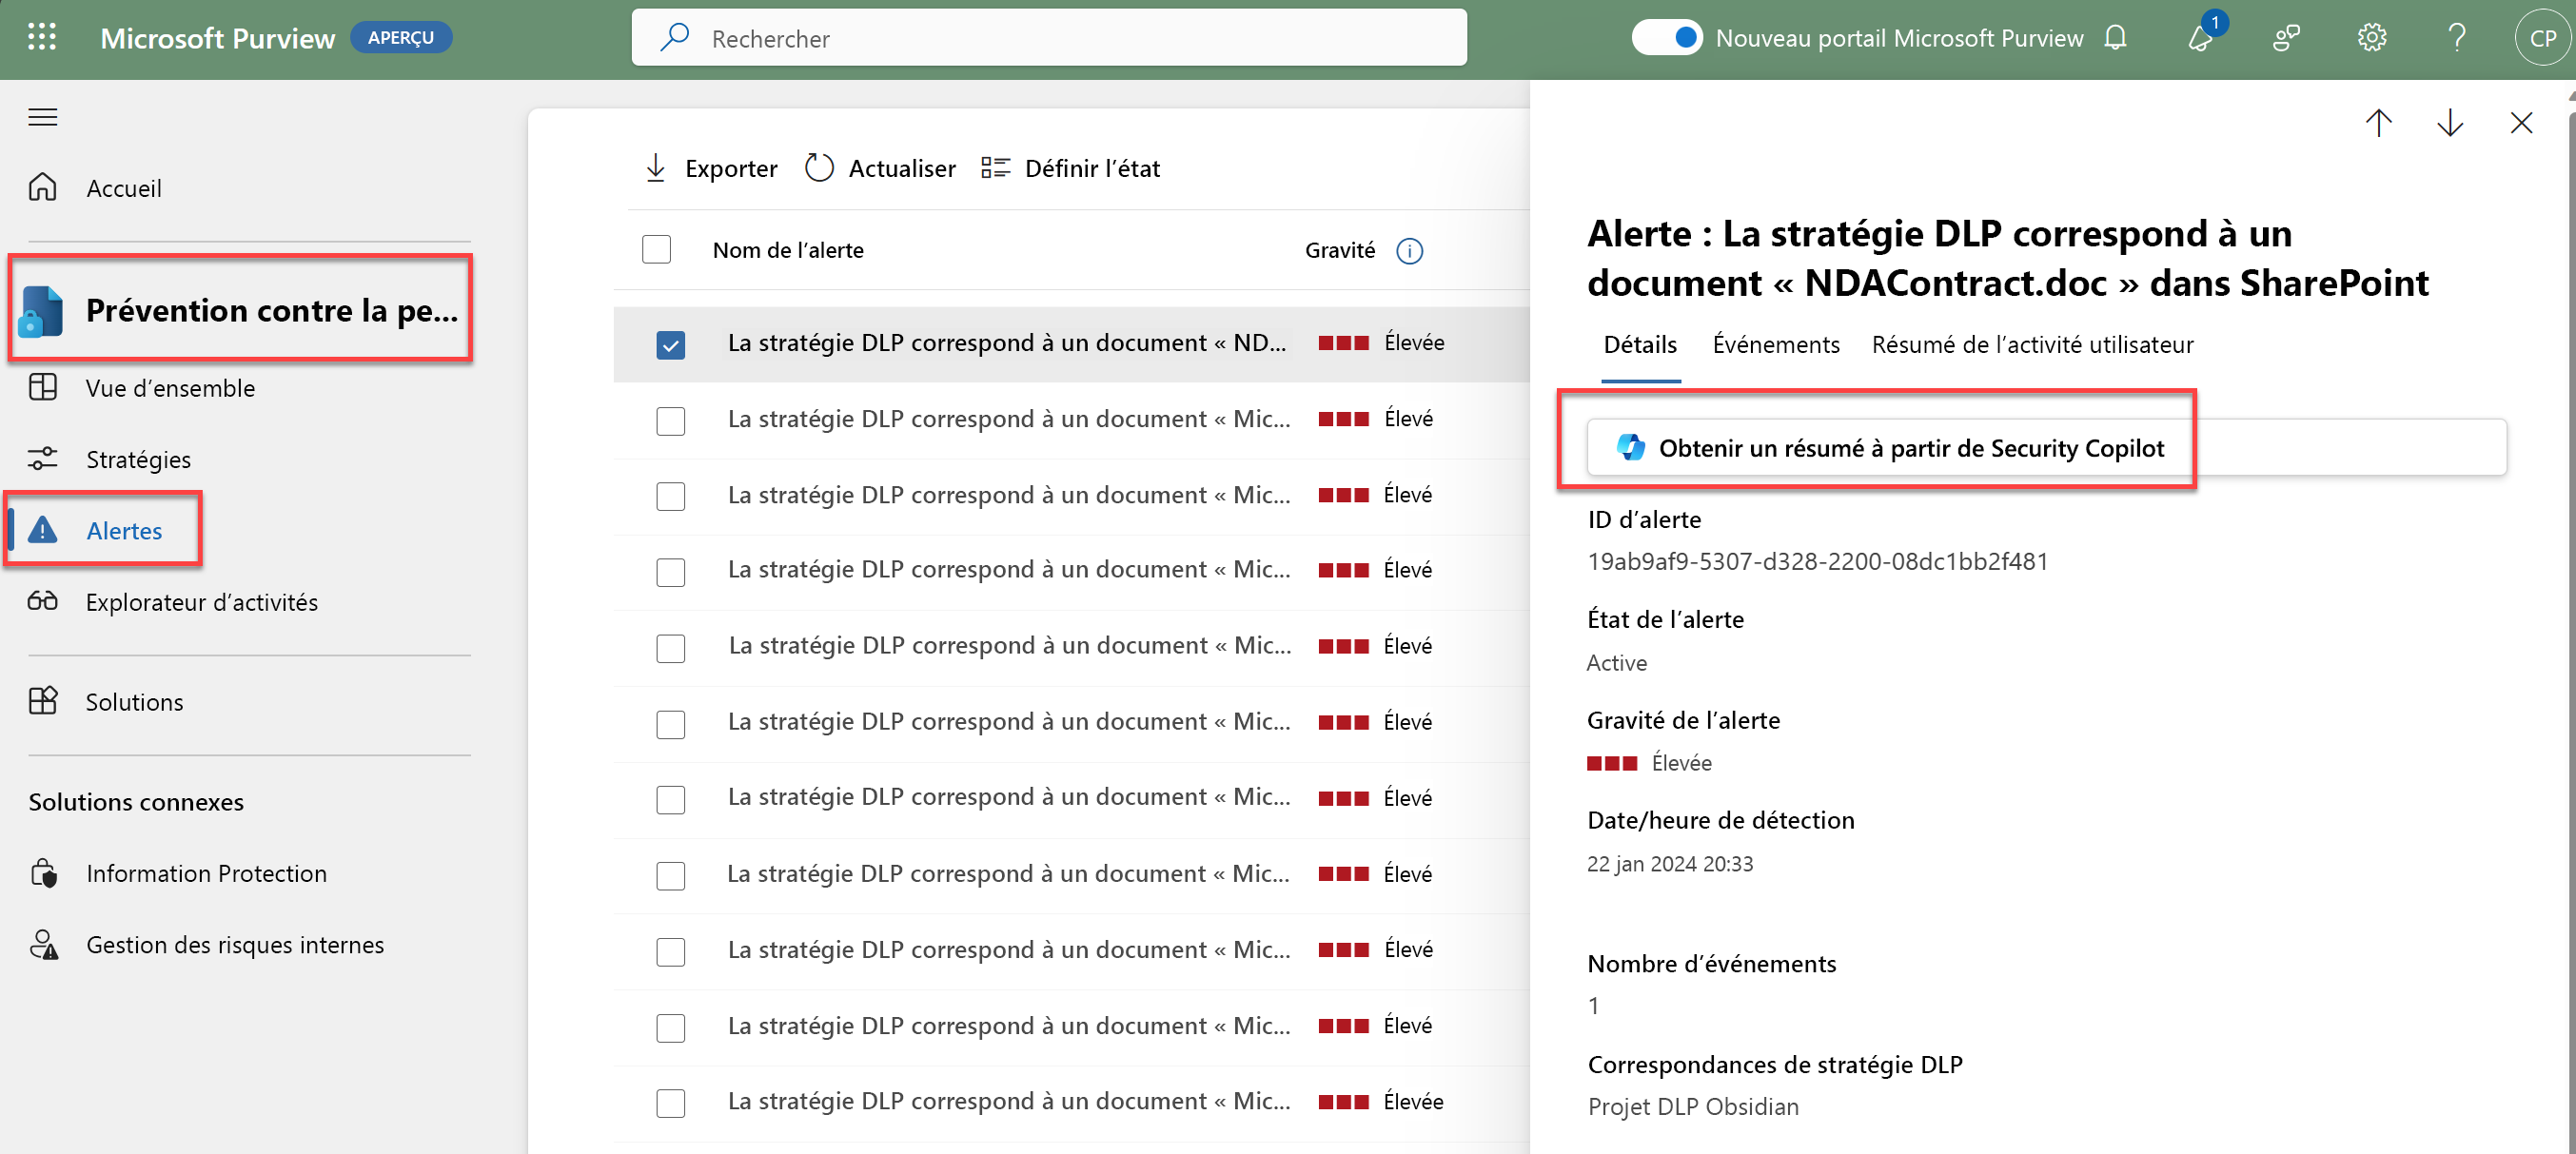The height and width of the screenshot is (1154, 2576).
Task: Click the what's new icon with badge
Action: coord(2200,38)
